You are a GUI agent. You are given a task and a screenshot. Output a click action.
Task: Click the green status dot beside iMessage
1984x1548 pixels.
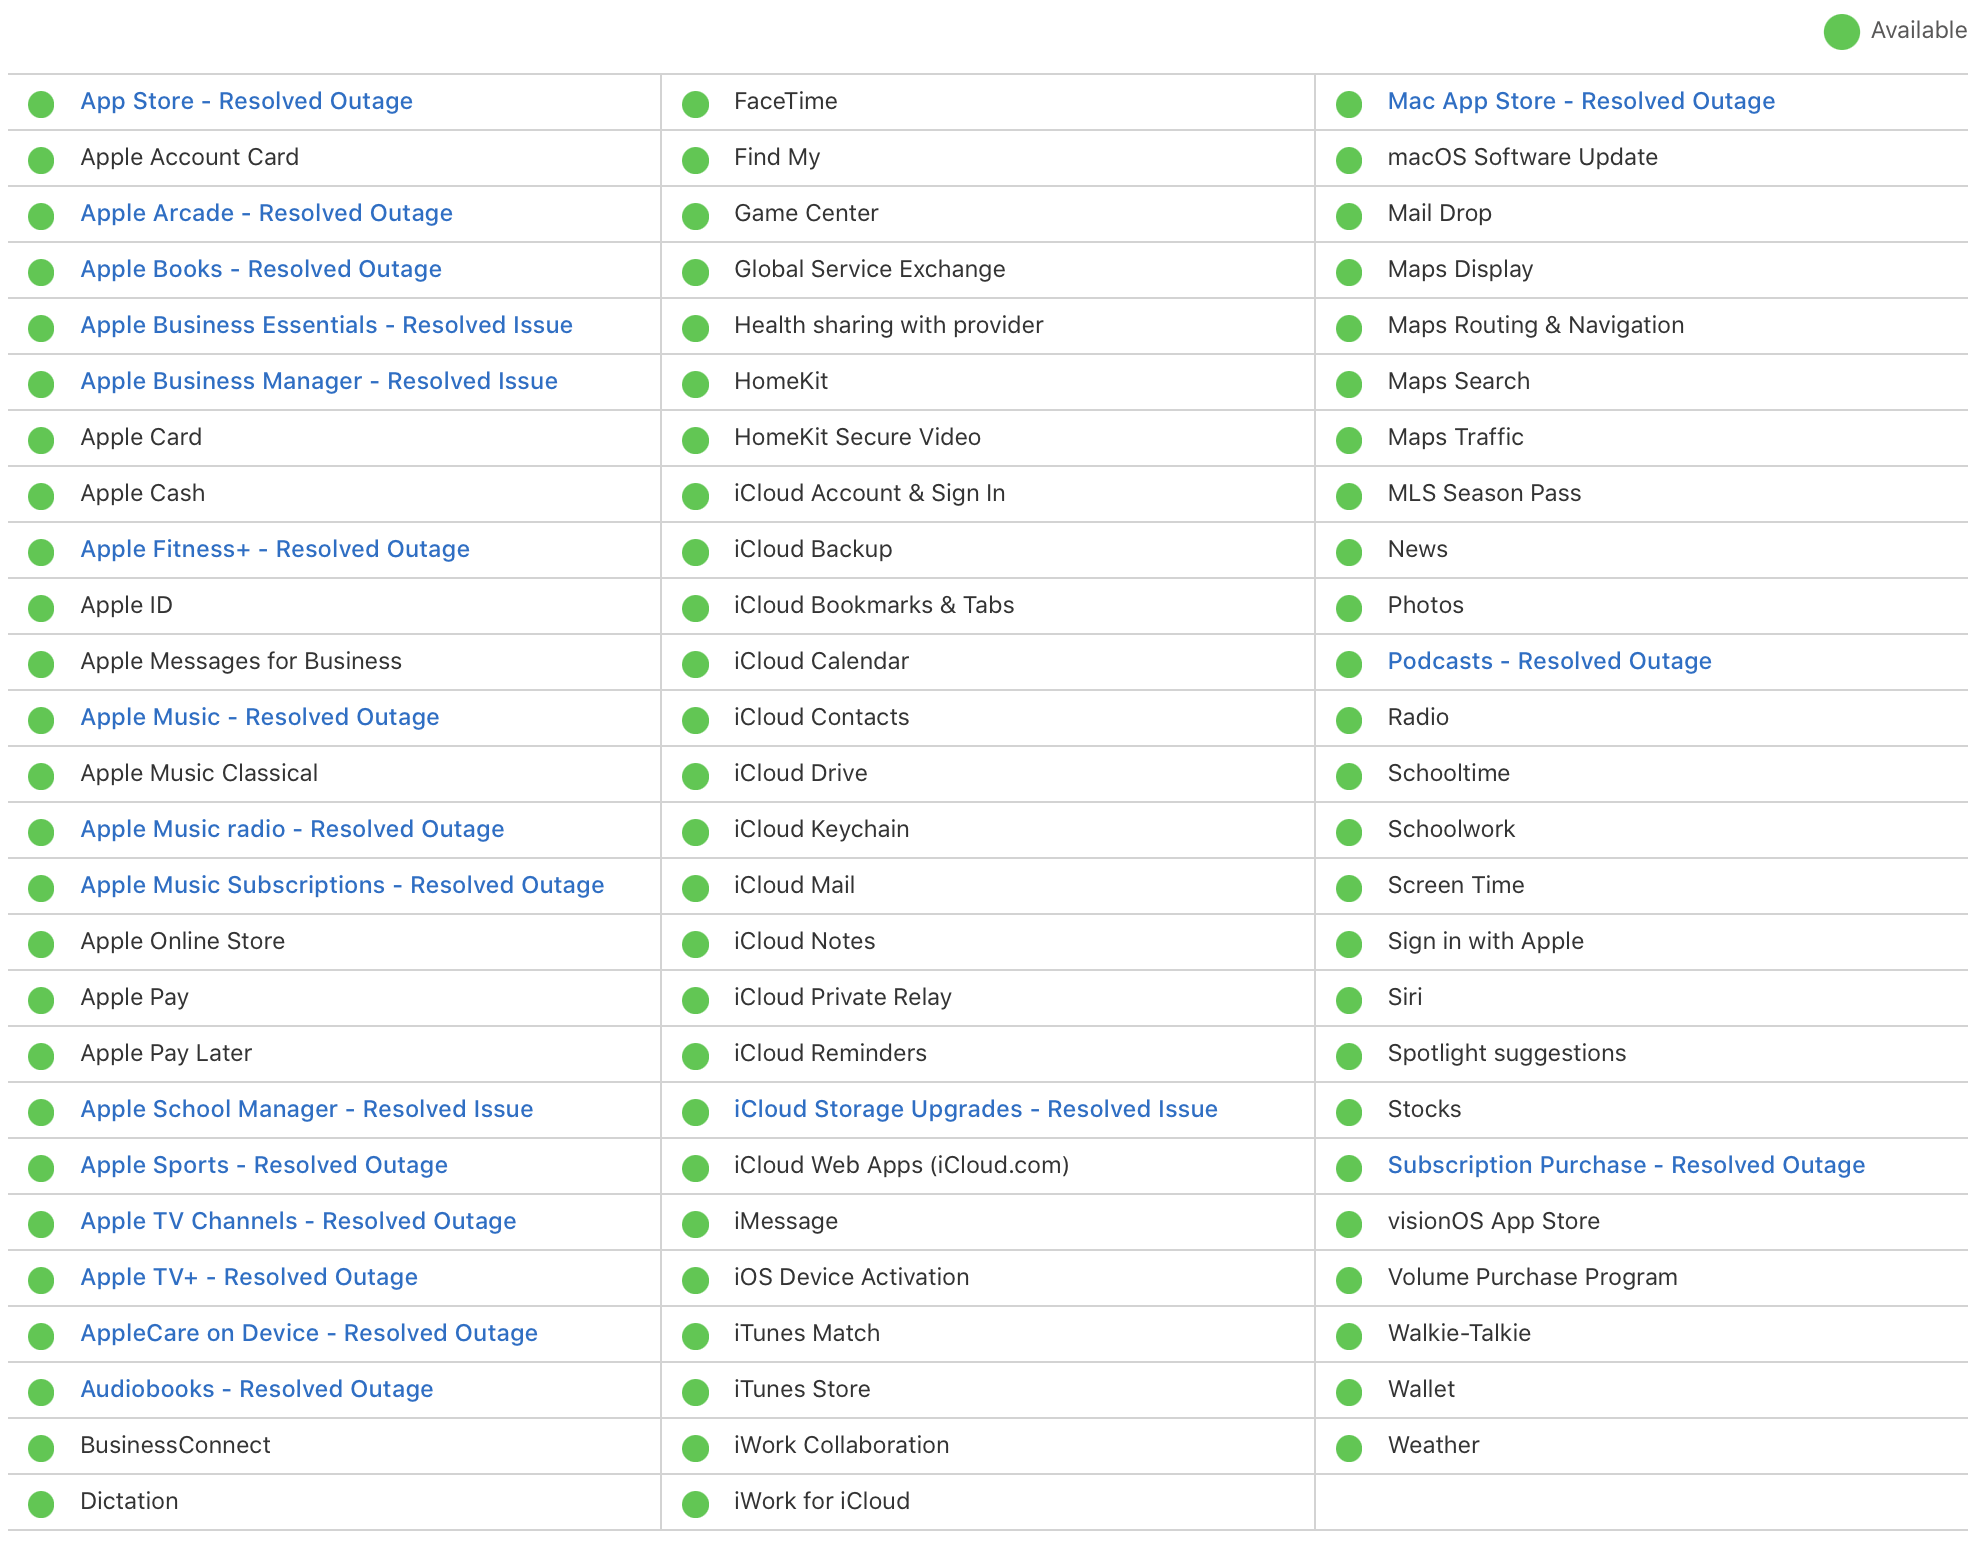tap(695, 1224)
